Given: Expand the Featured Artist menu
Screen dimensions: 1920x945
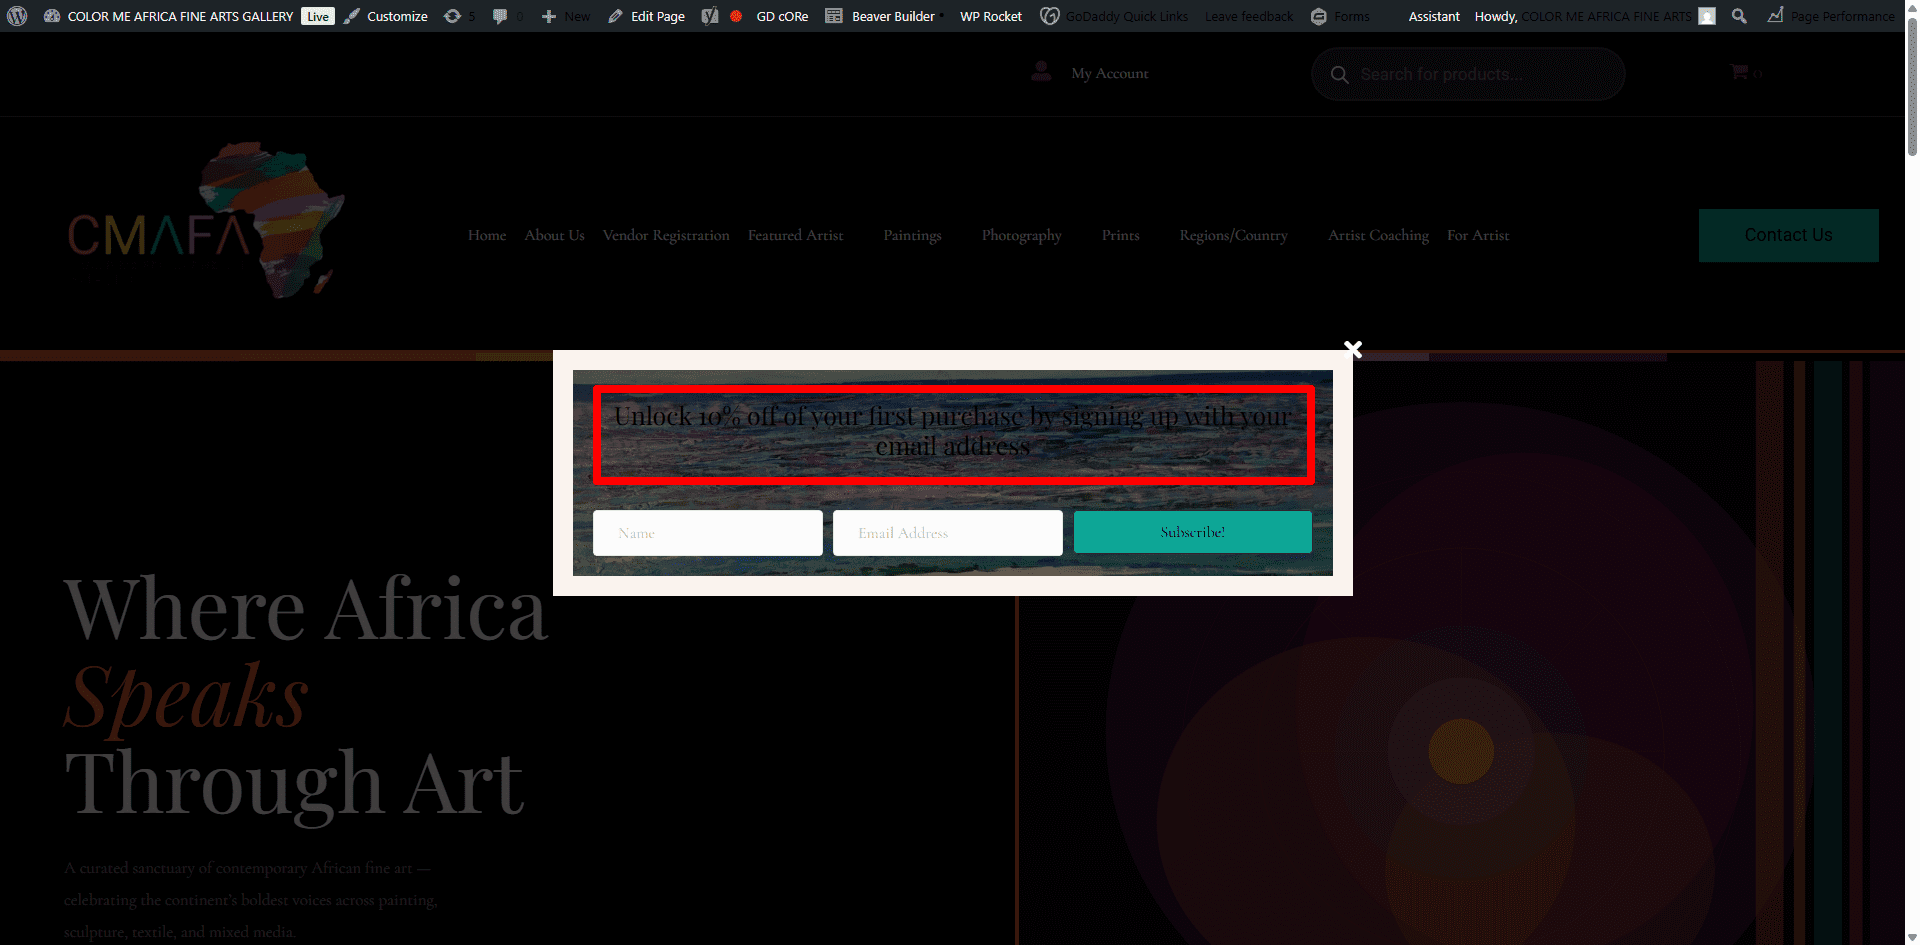Looking at the screenshot, I should pos(796,235).
